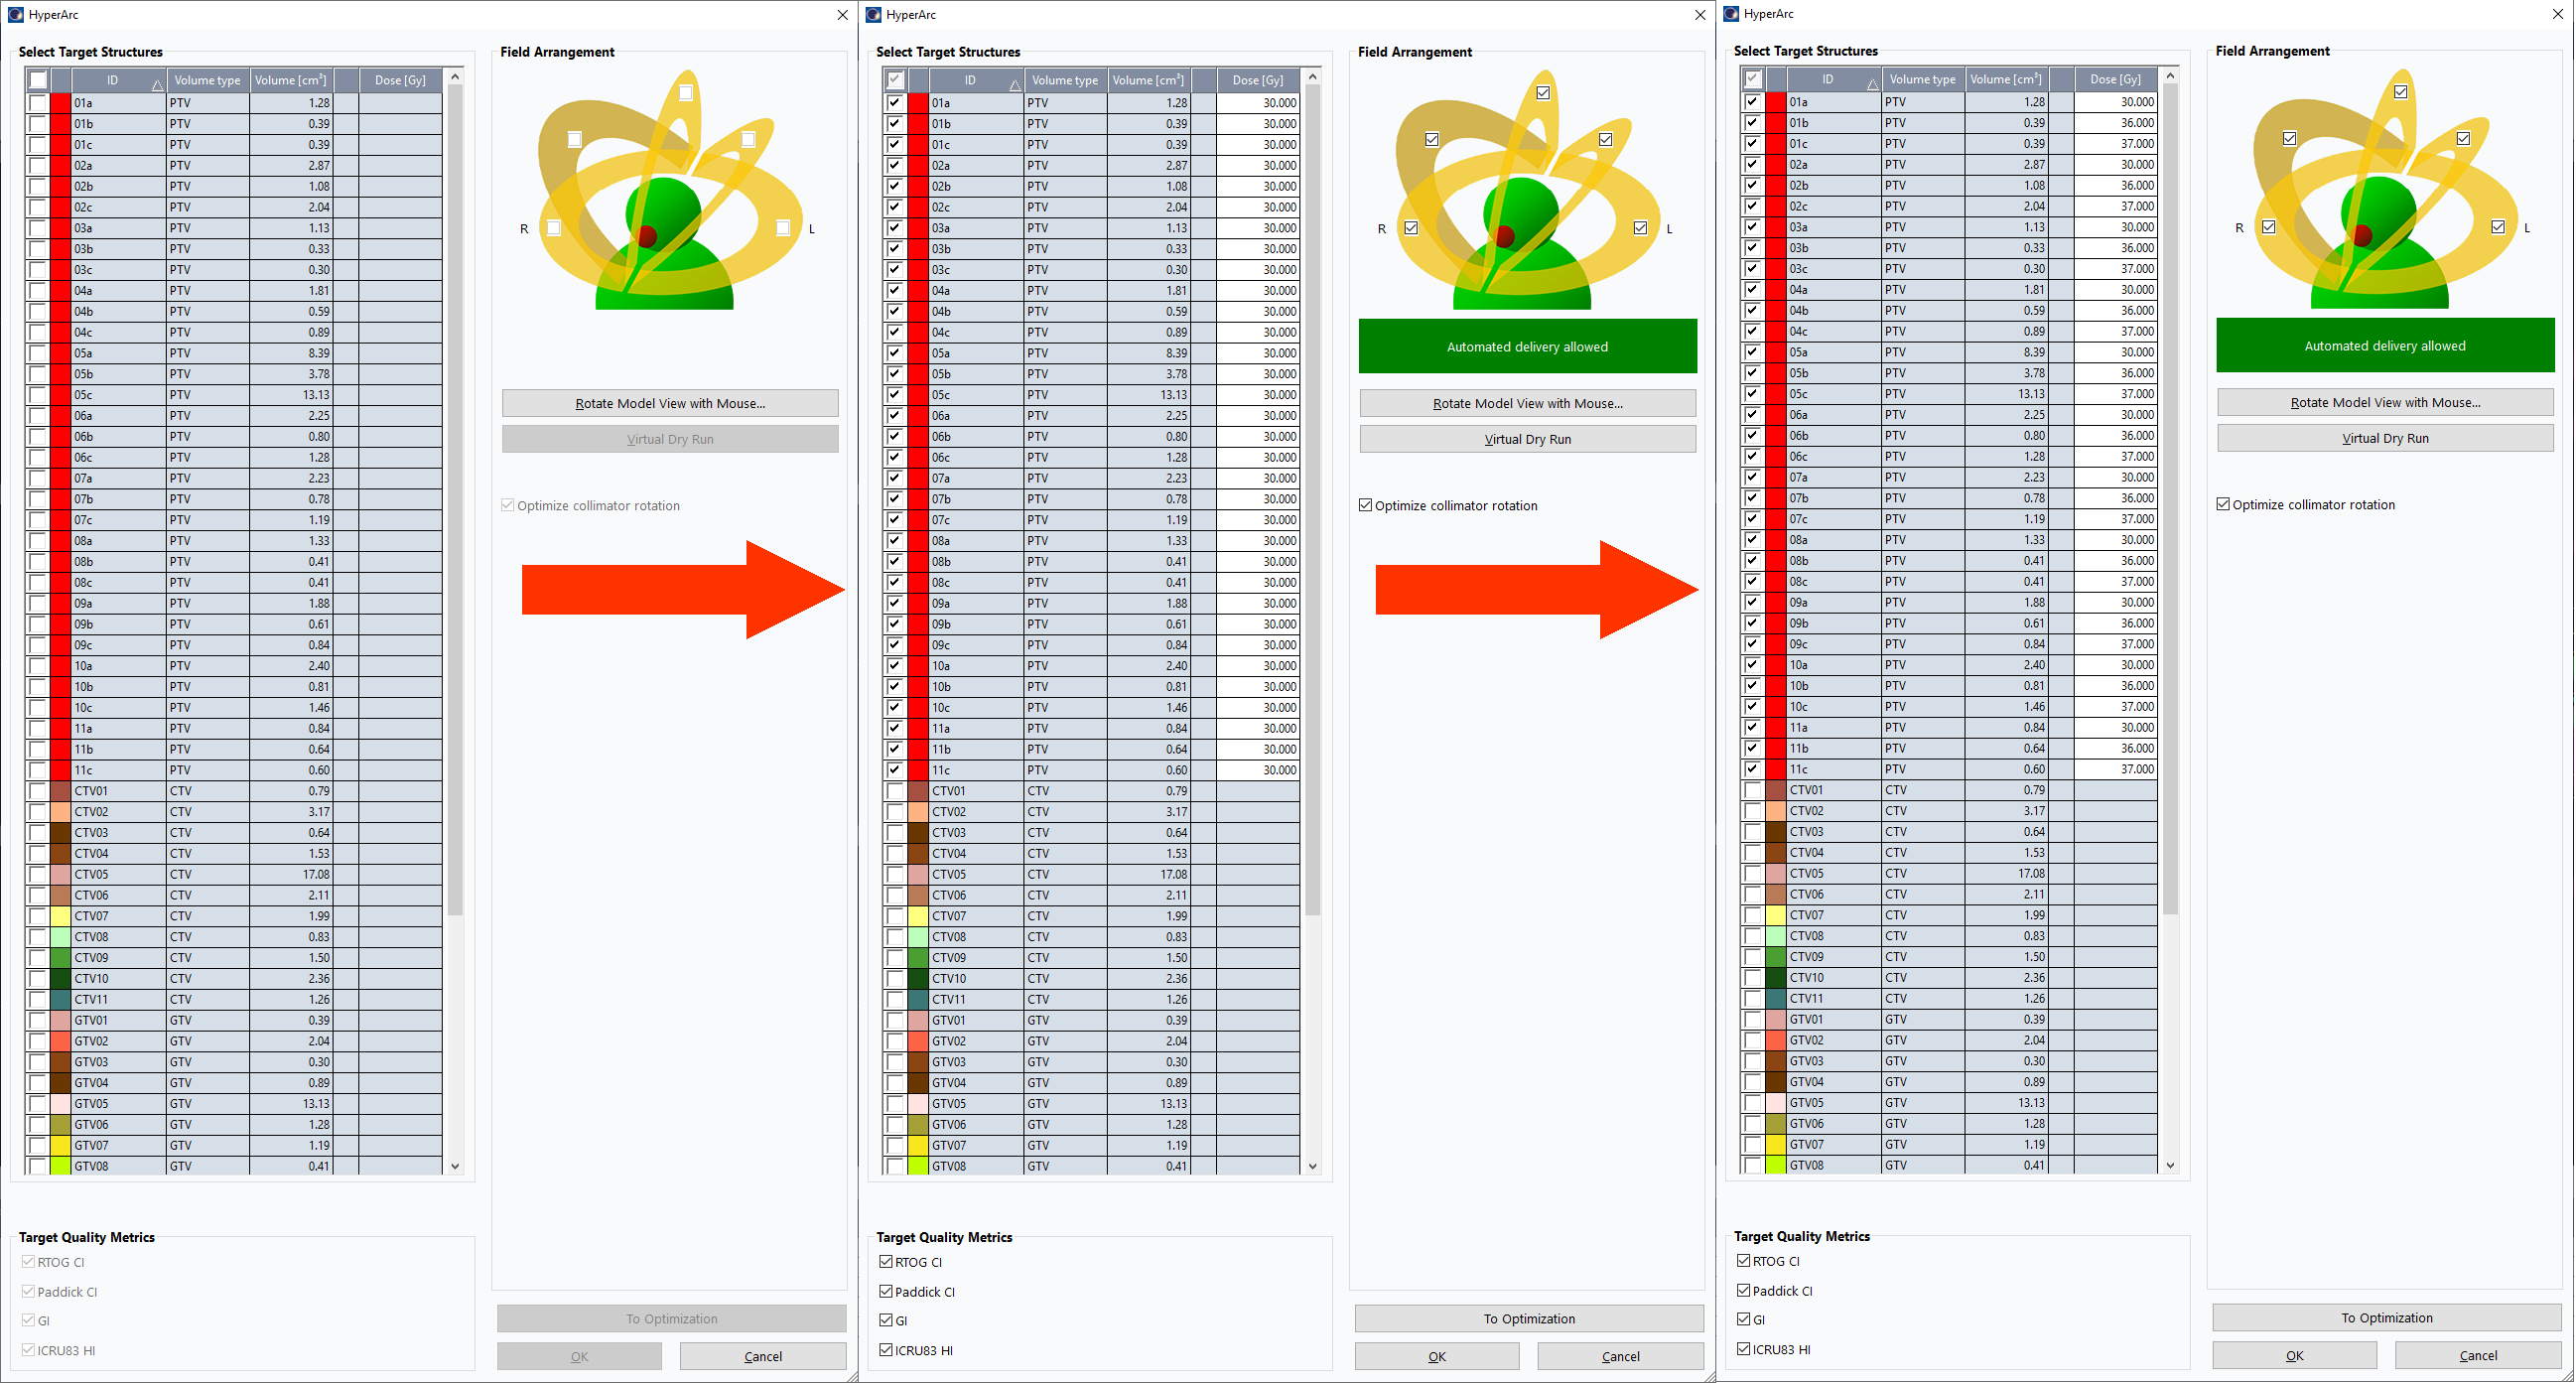Click the vertical scrollbar thumb in the middle window's list
The height and width of the screenshot is (1383, 2576).
coord(1313,500)
